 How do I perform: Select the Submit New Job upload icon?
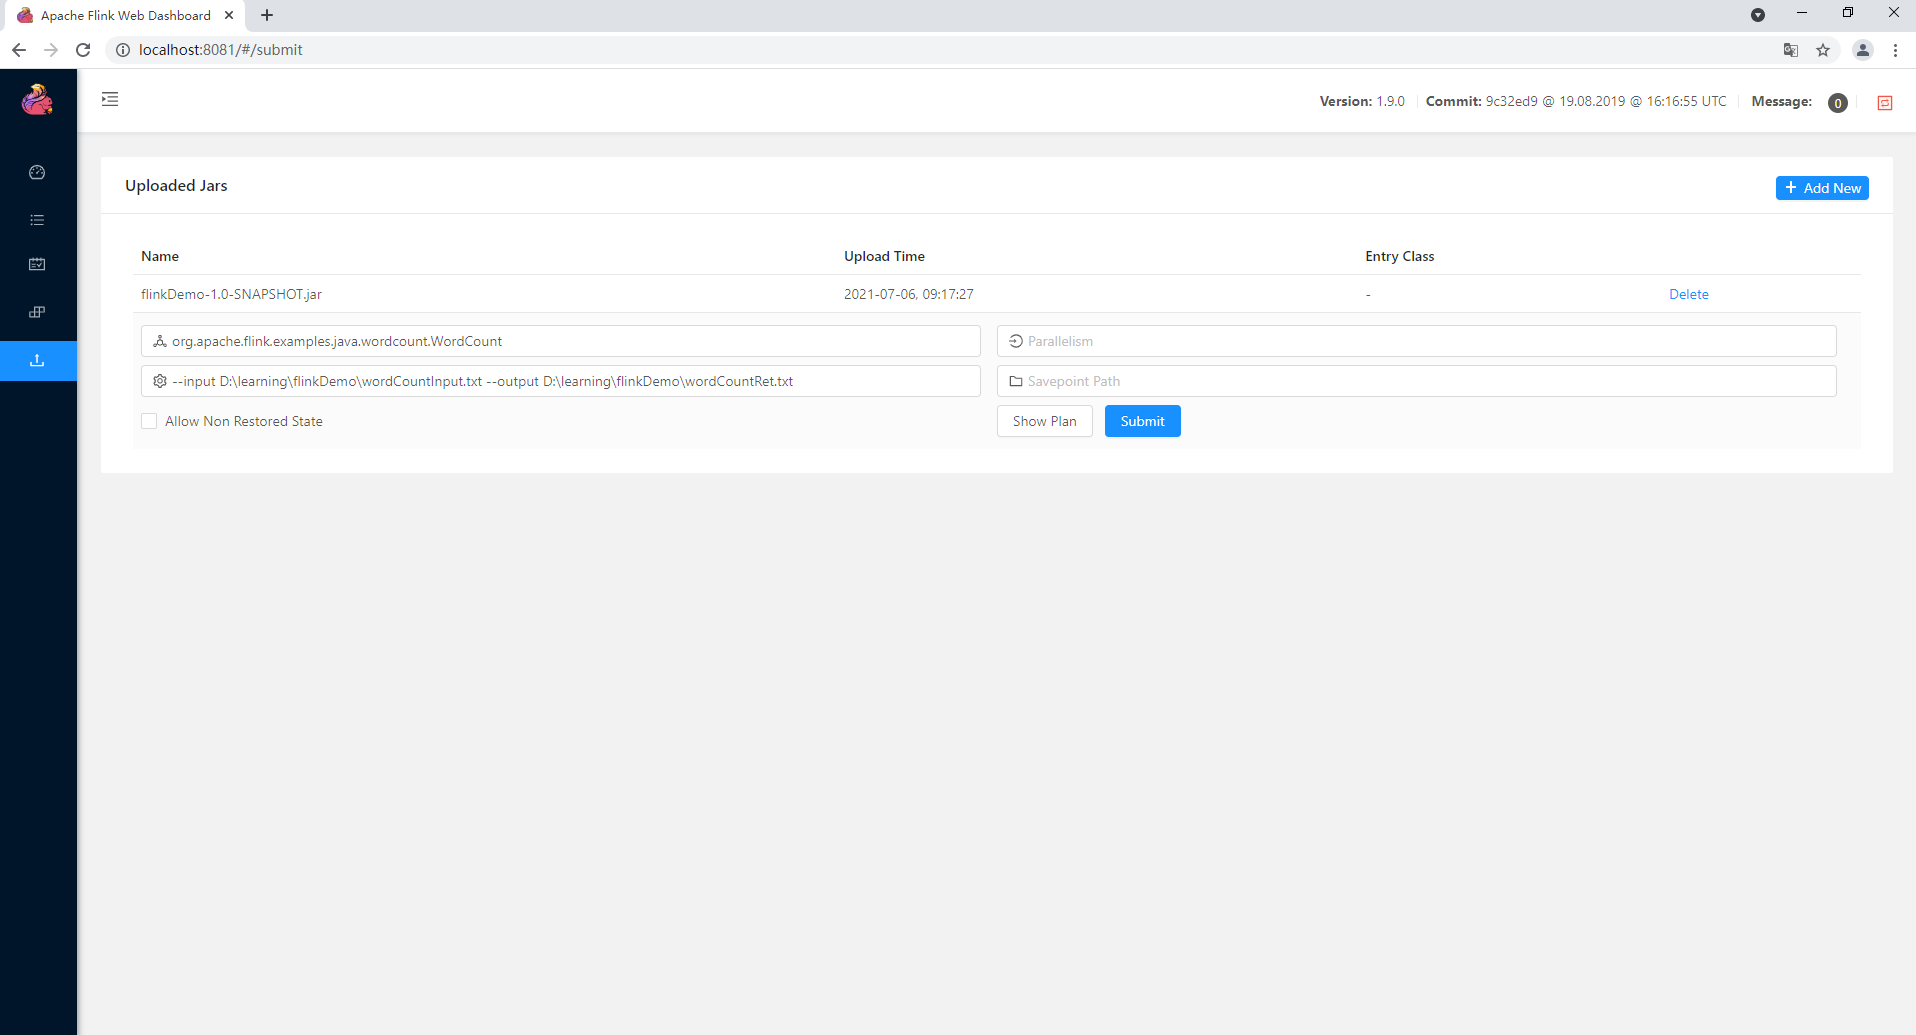click(37, 360)
